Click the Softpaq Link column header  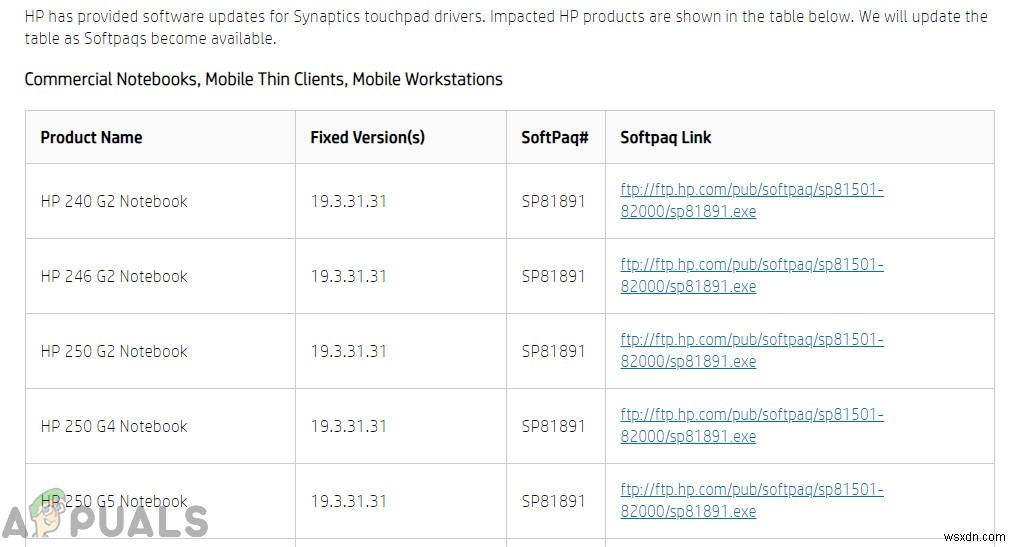click(665, 137)
